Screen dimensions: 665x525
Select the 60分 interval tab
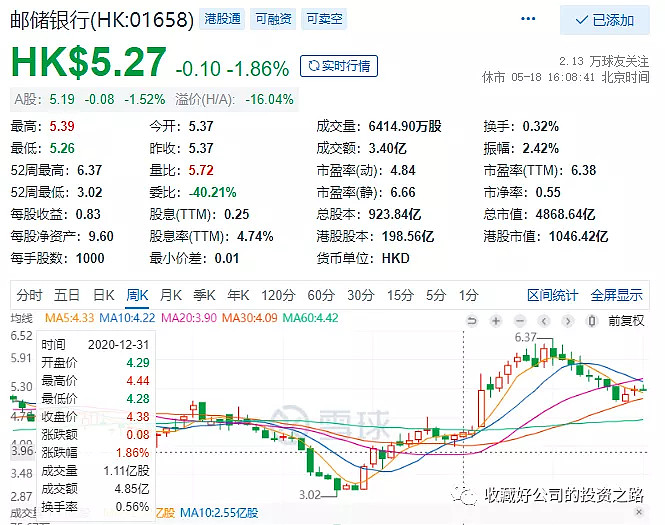click(321, 295)
